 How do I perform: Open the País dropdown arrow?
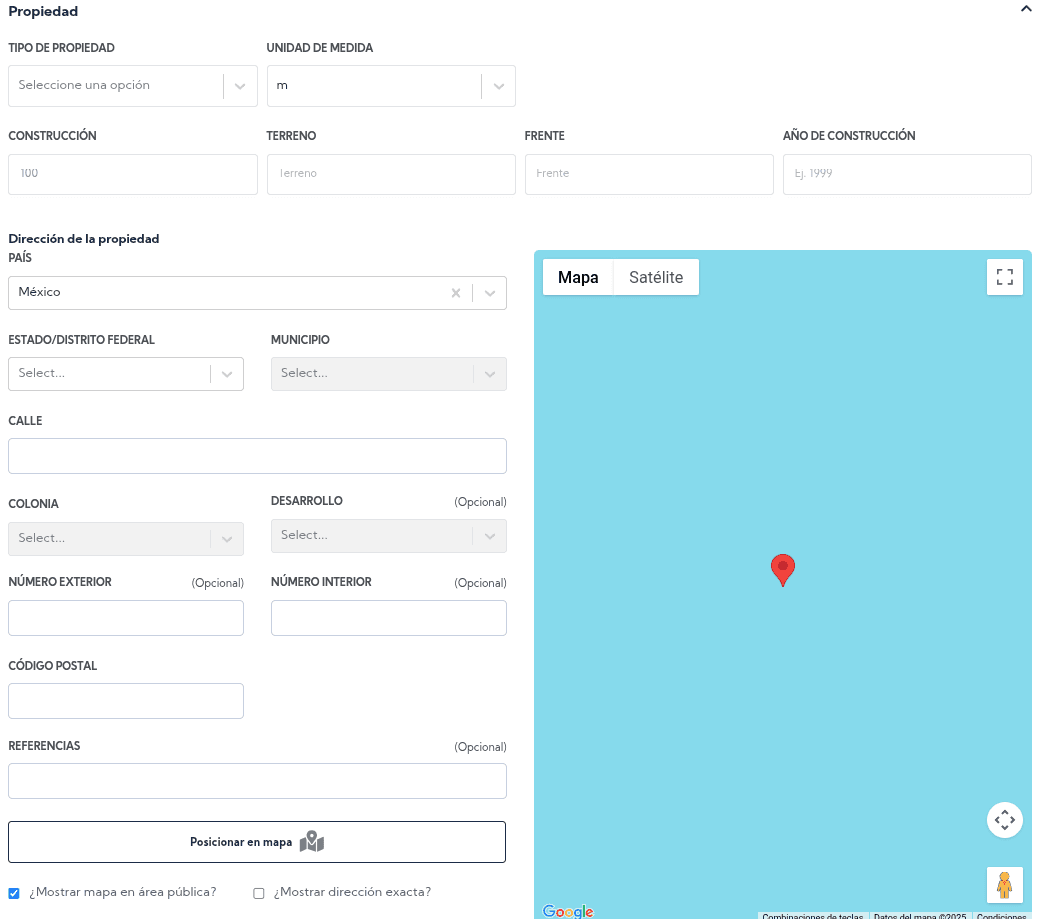click(490, 293)
